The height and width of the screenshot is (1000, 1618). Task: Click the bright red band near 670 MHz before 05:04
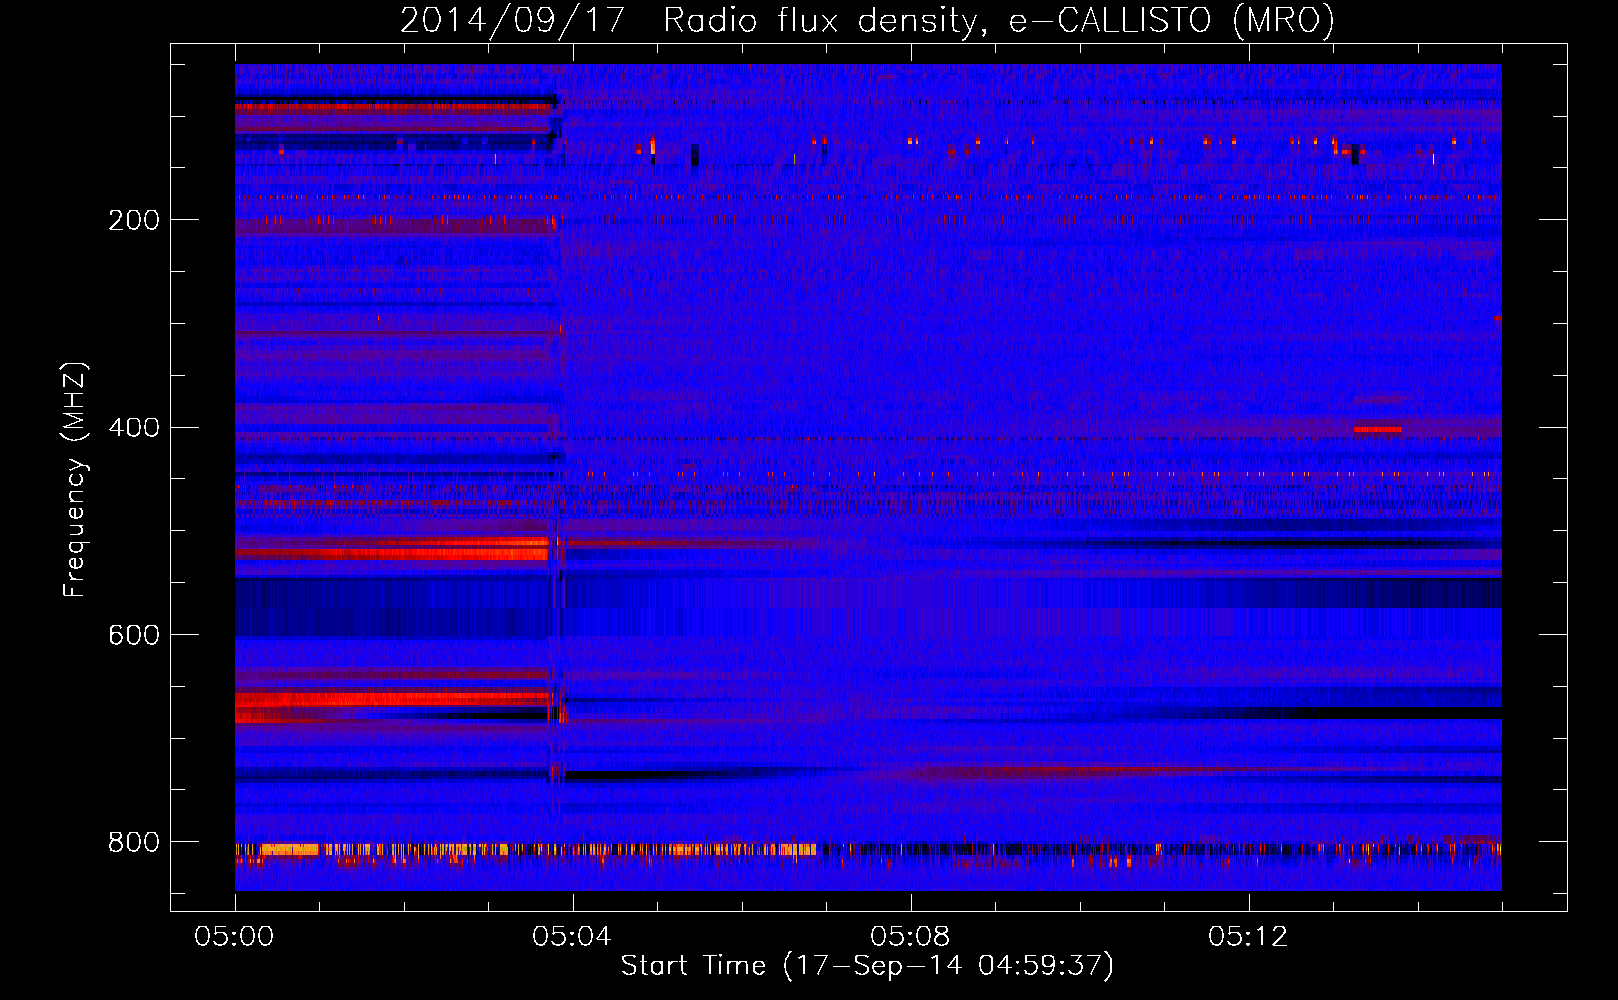[392, 700]
